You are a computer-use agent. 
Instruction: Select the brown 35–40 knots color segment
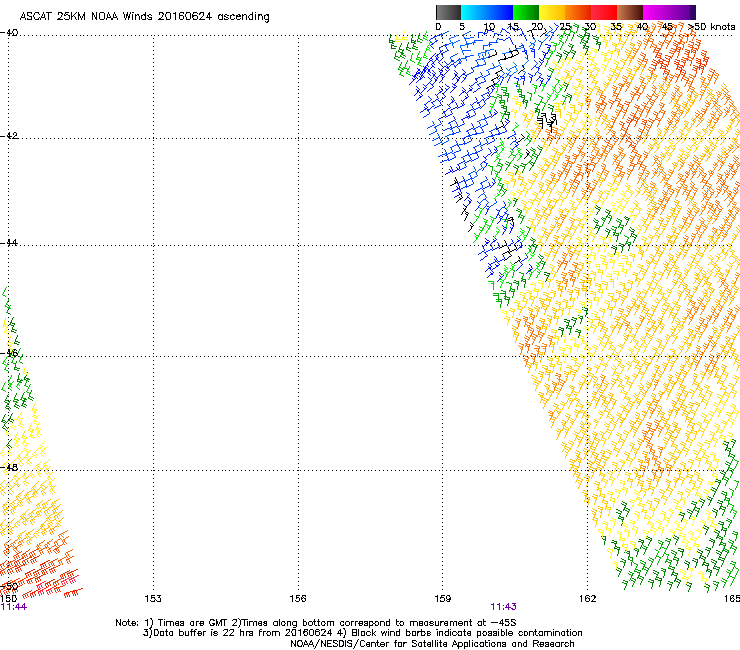(x=630, y=12)
